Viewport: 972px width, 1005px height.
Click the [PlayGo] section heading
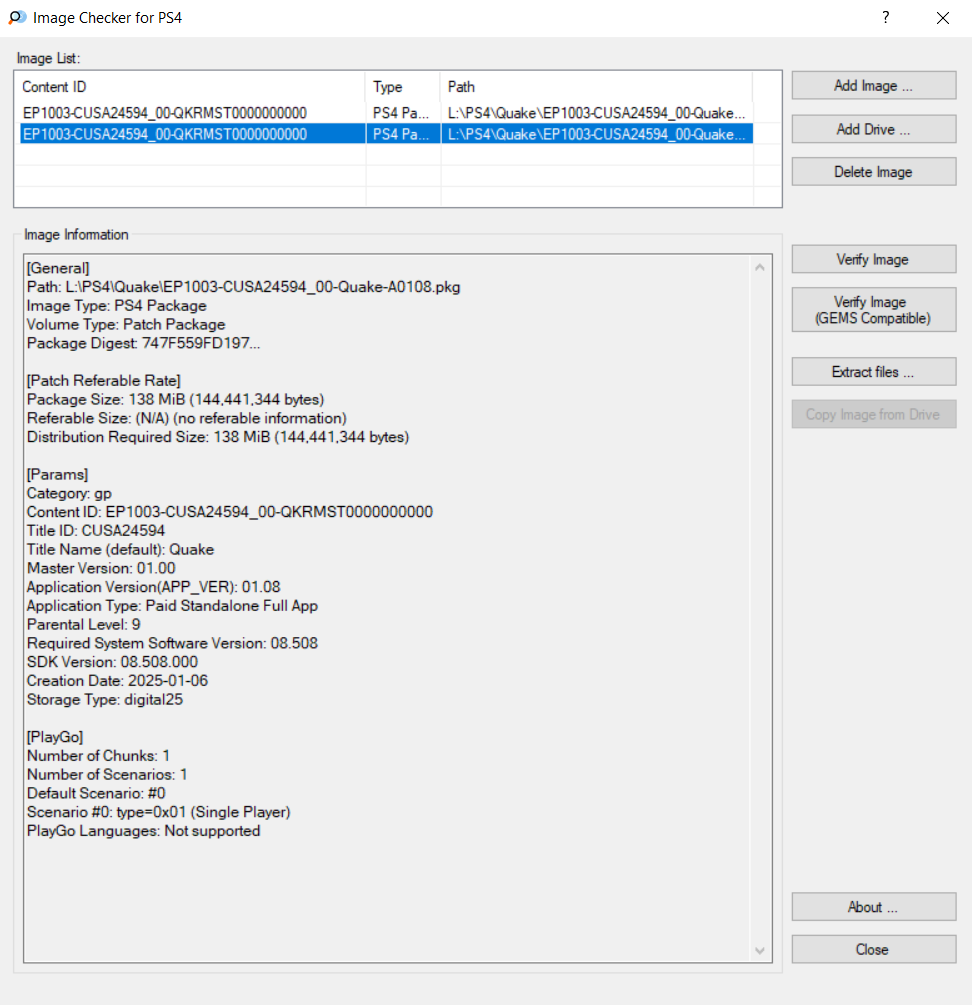55,737
